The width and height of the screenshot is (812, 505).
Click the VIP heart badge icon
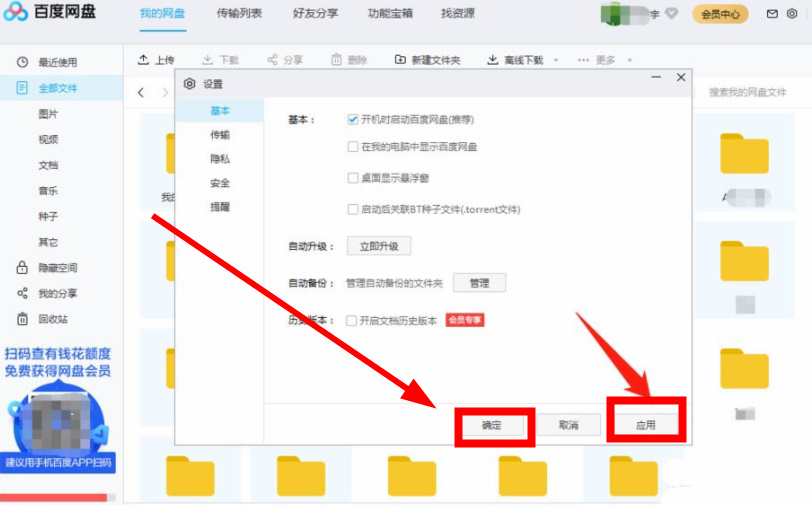point(672,13)
